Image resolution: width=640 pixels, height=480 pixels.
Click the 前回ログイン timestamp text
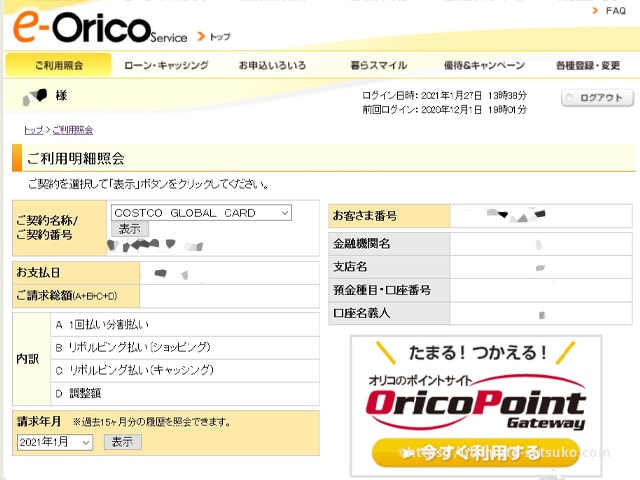(444, 109)
